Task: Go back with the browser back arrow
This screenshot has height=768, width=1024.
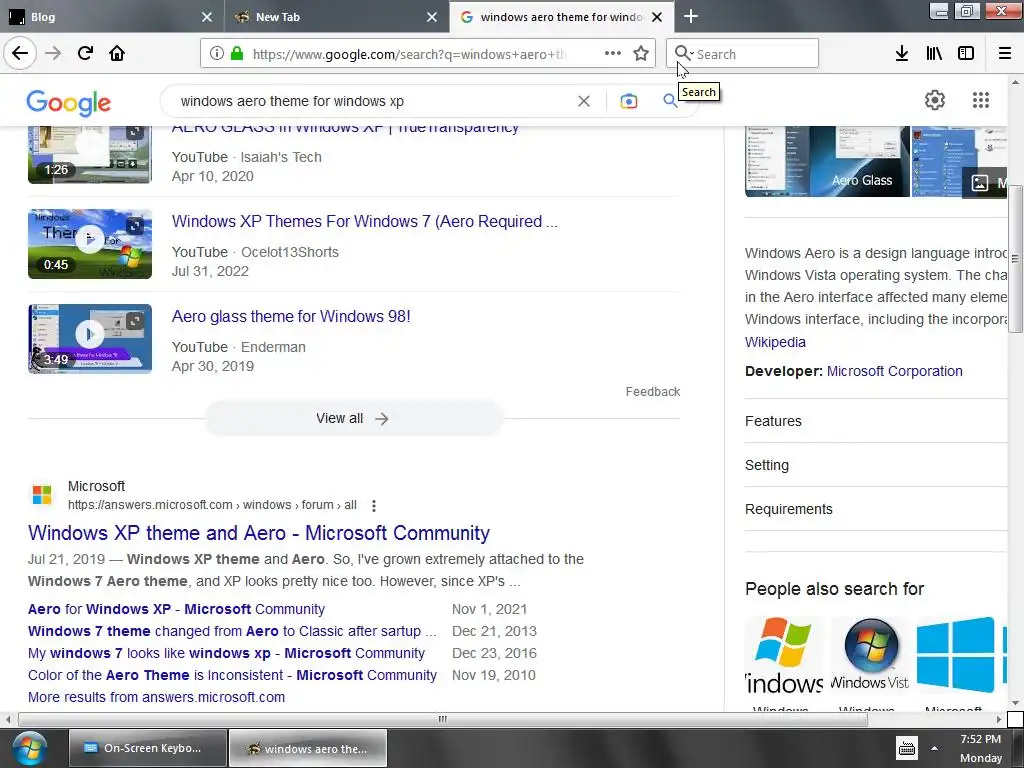Action: [20, 53]
